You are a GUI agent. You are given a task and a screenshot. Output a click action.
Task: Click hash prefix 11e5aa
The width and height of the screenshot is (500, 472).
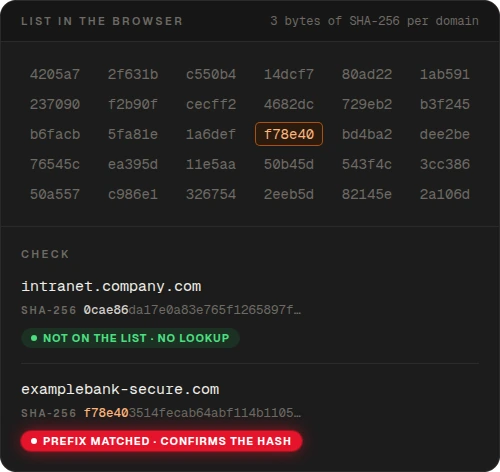[x=211, y=164]
